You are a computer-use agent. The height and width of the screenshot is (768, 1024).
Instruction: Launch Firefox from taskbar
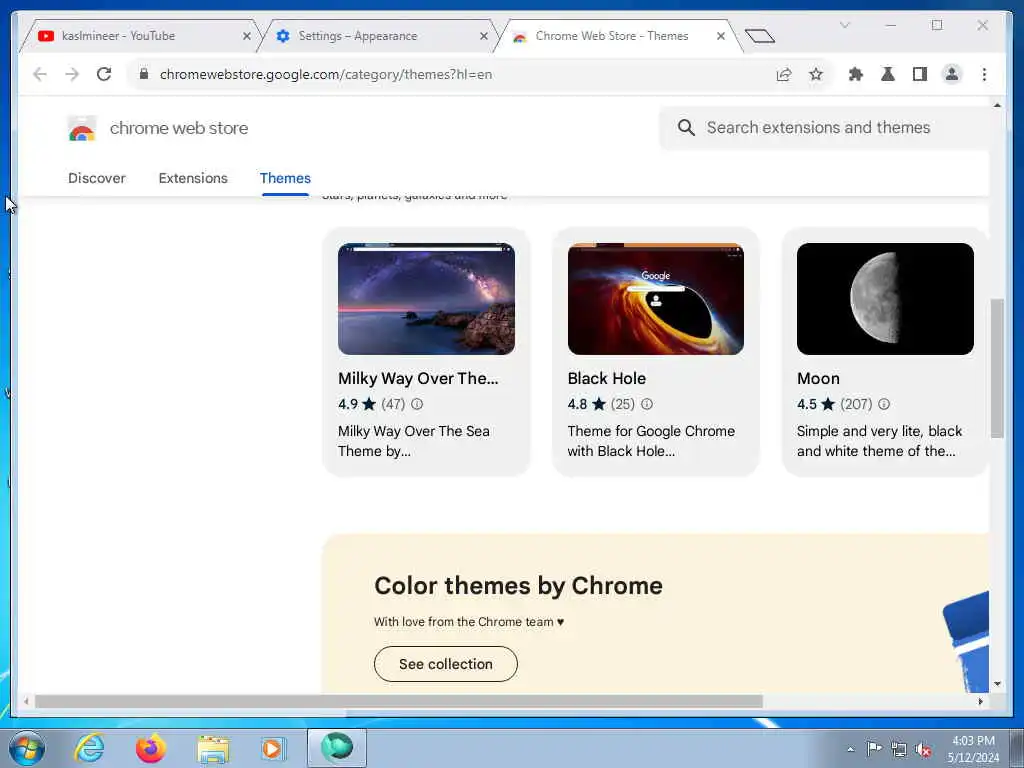(x=150, y=748)
